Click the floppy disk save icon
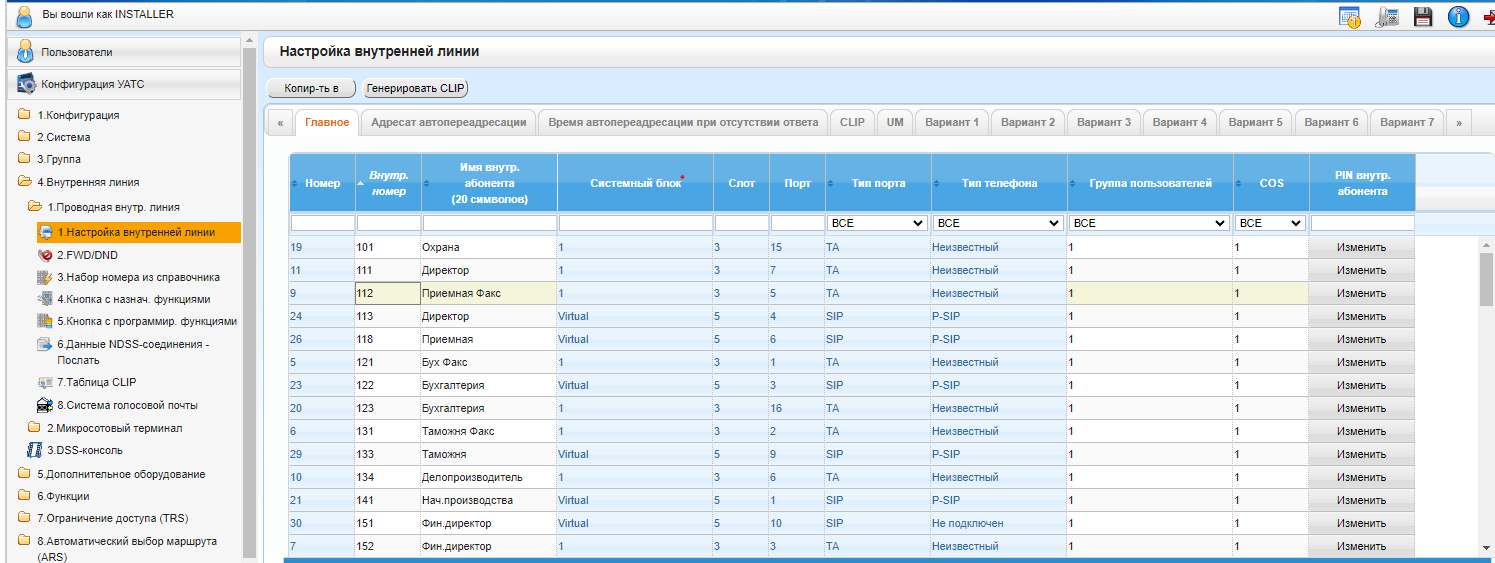Screen dimensions: 1495x563 [1423, 17]
